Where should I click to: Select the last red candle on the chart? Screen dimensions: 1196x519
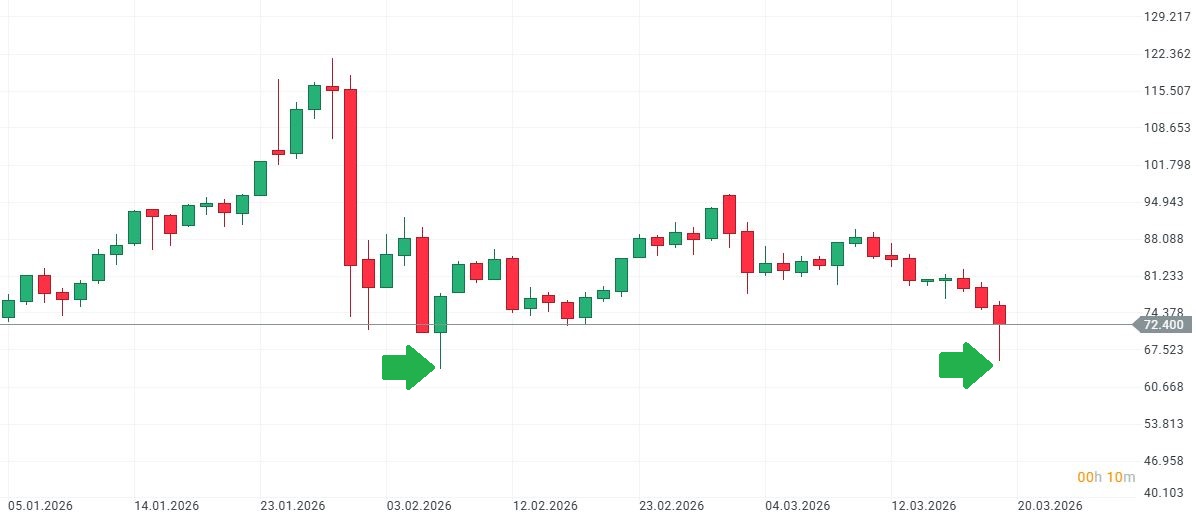click(x=999, y=314)
